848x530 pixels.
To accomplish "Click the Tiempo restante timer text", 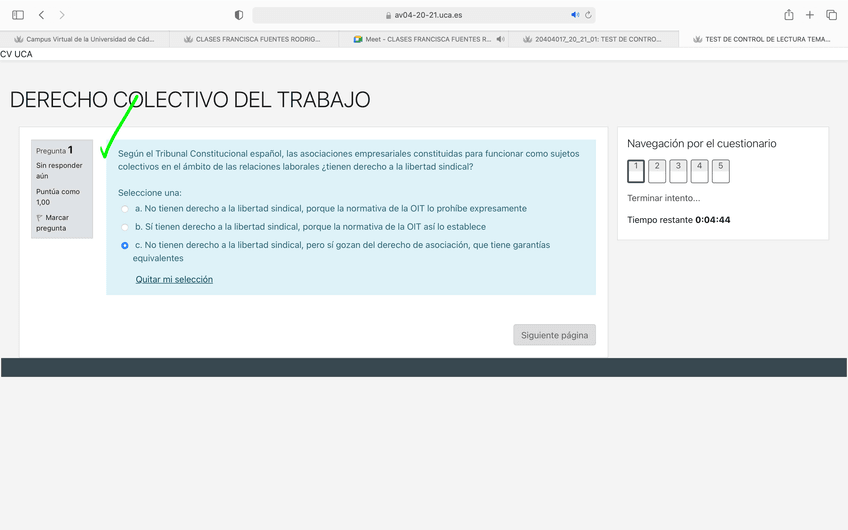I will (x=679, y=220).
